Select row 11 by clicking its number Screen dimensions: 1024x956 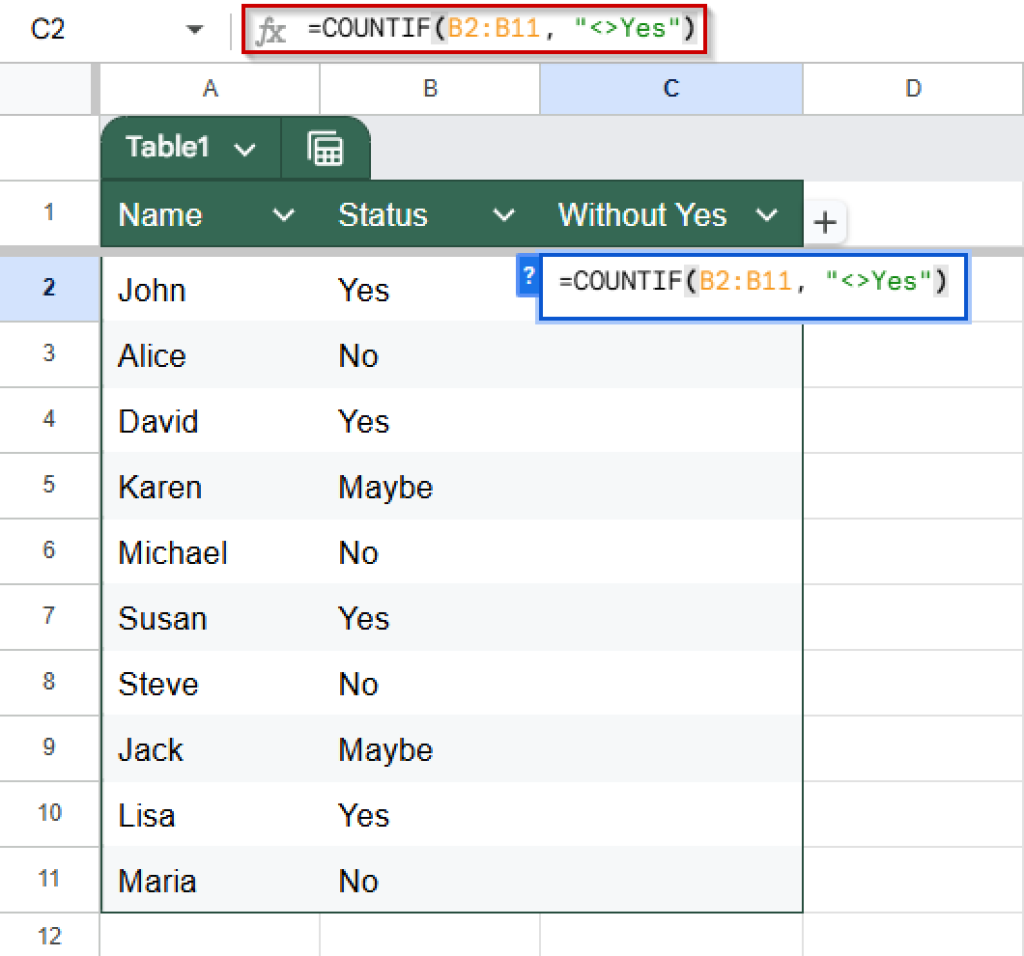tap(50, 880)
